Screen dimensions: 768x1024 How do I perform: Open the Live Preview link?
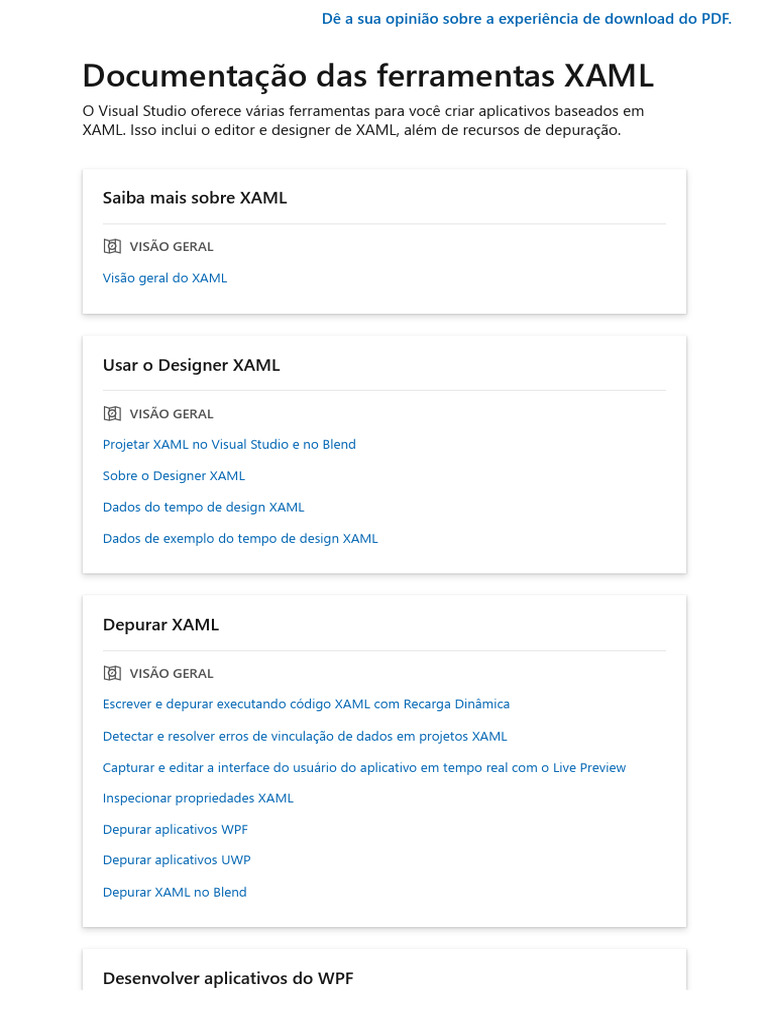point(364,768)
